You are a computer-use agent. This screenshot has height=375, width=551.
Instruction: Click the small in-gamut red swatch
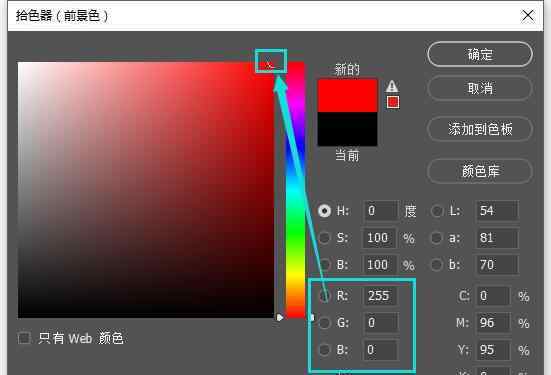[393, 102]
